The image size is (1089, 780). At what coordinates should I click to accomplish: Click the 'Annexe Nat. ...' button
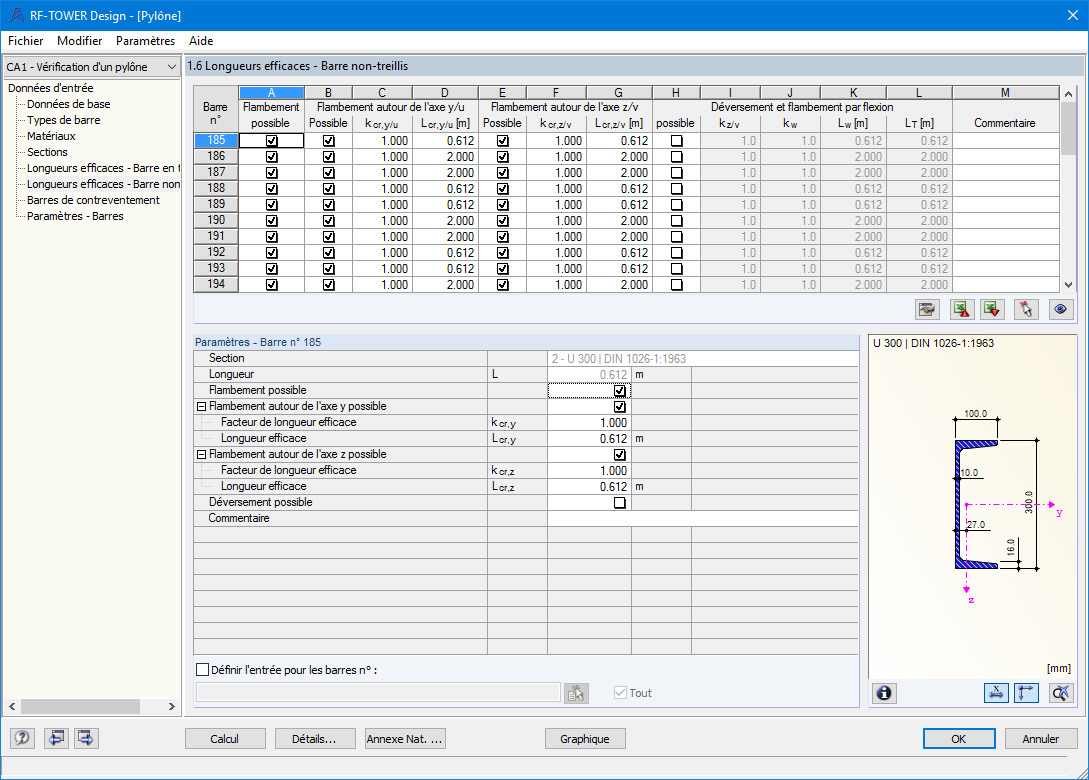(405, 739)
